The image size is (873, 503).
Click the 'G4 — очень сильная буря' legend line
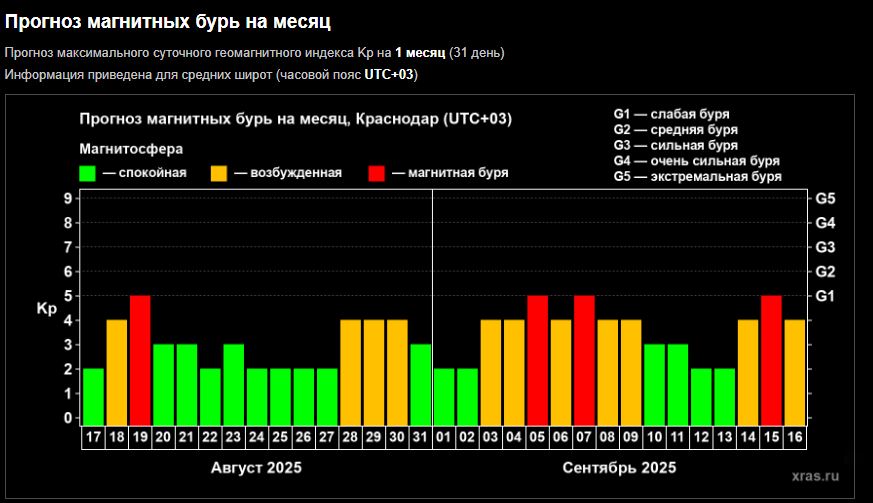697,161
